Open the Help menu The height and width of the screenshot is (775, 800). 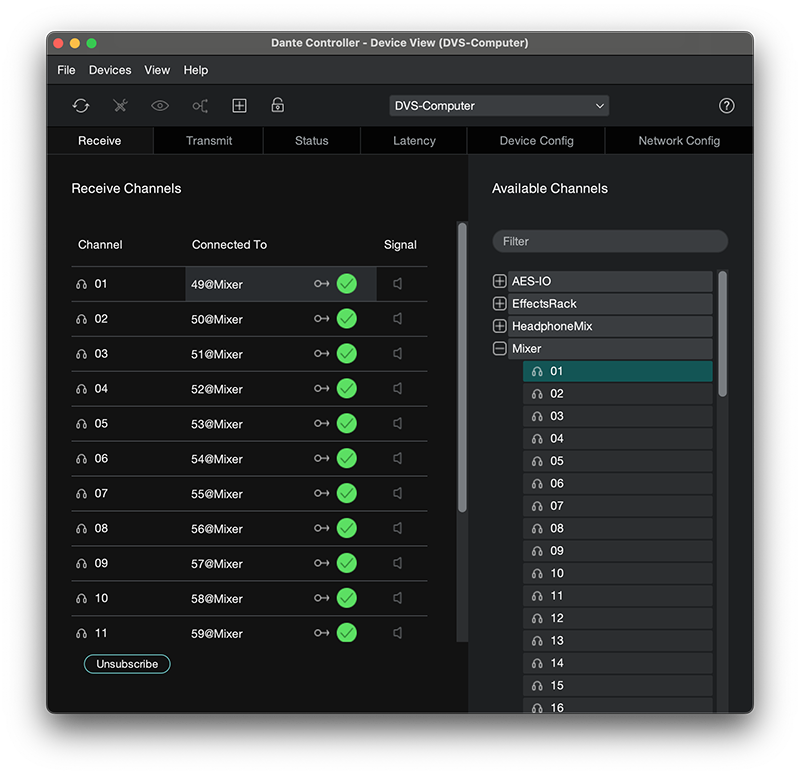click(x=196, y=70)
